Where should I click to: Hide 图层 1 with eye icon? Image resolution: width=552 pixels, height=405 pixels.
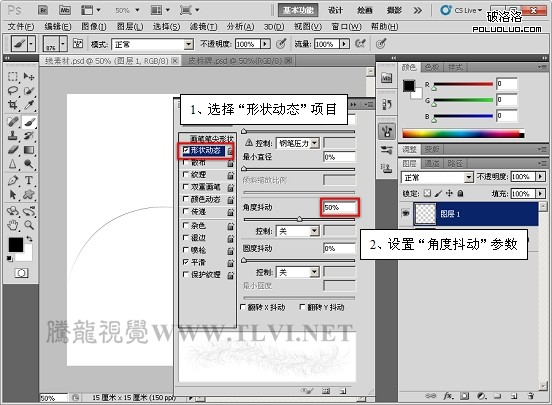pos(406,213)
